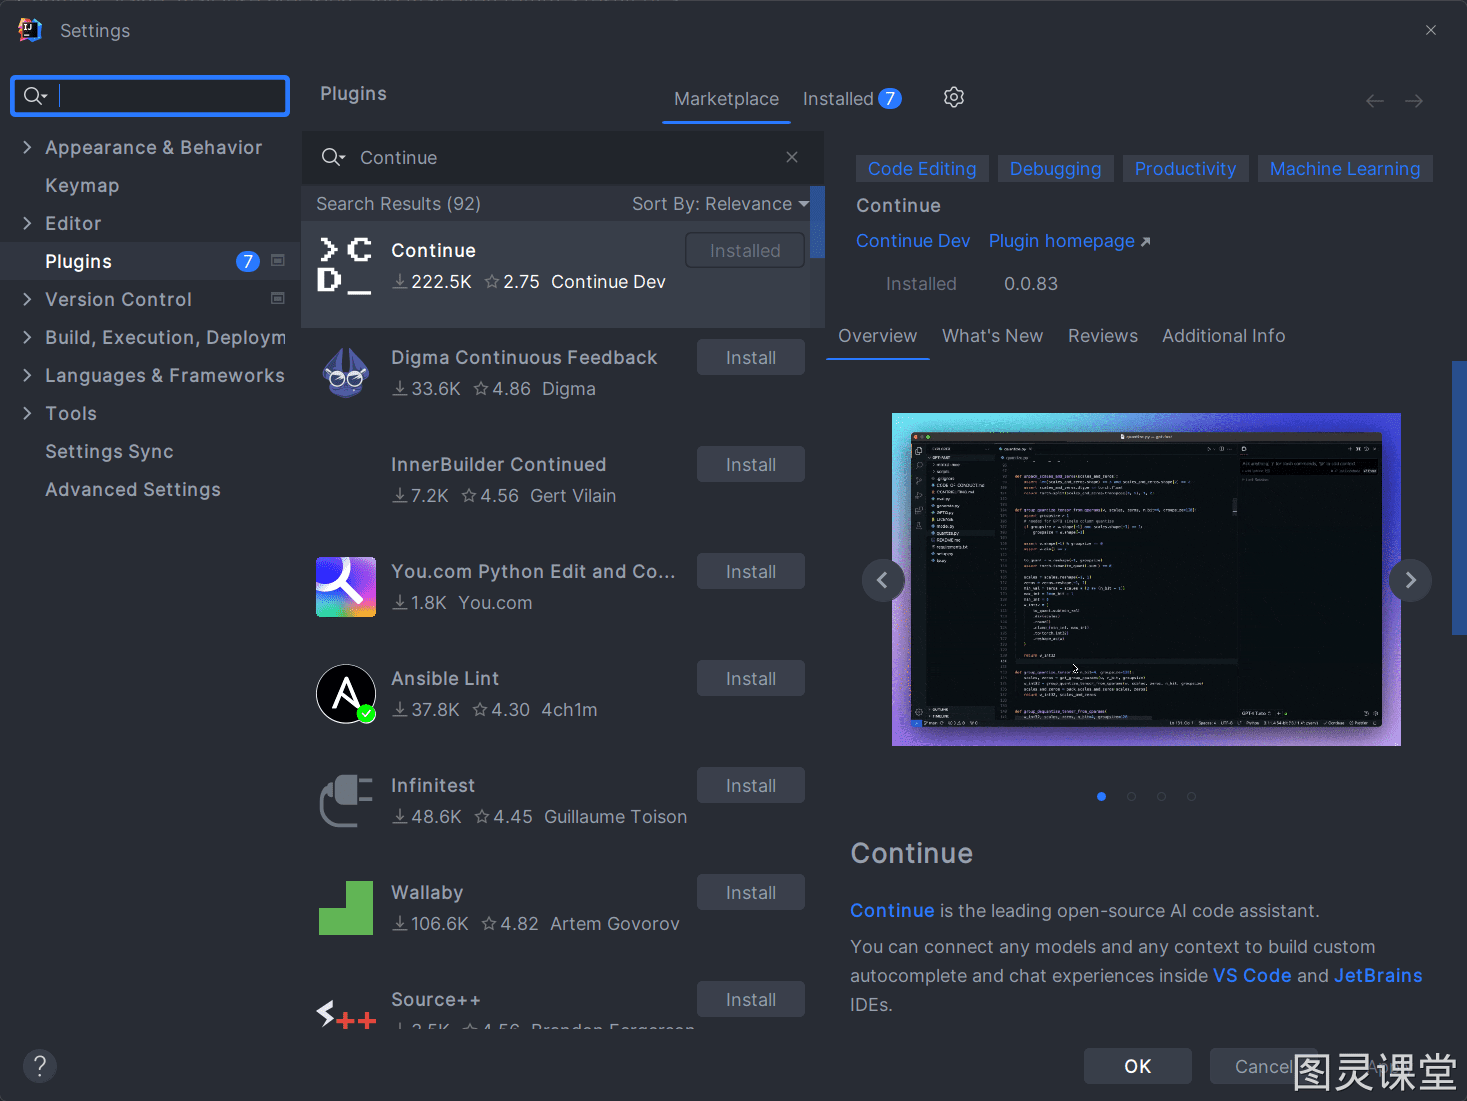
Task: Select the Wallaby plugin icon
Action: pos(346,908)
